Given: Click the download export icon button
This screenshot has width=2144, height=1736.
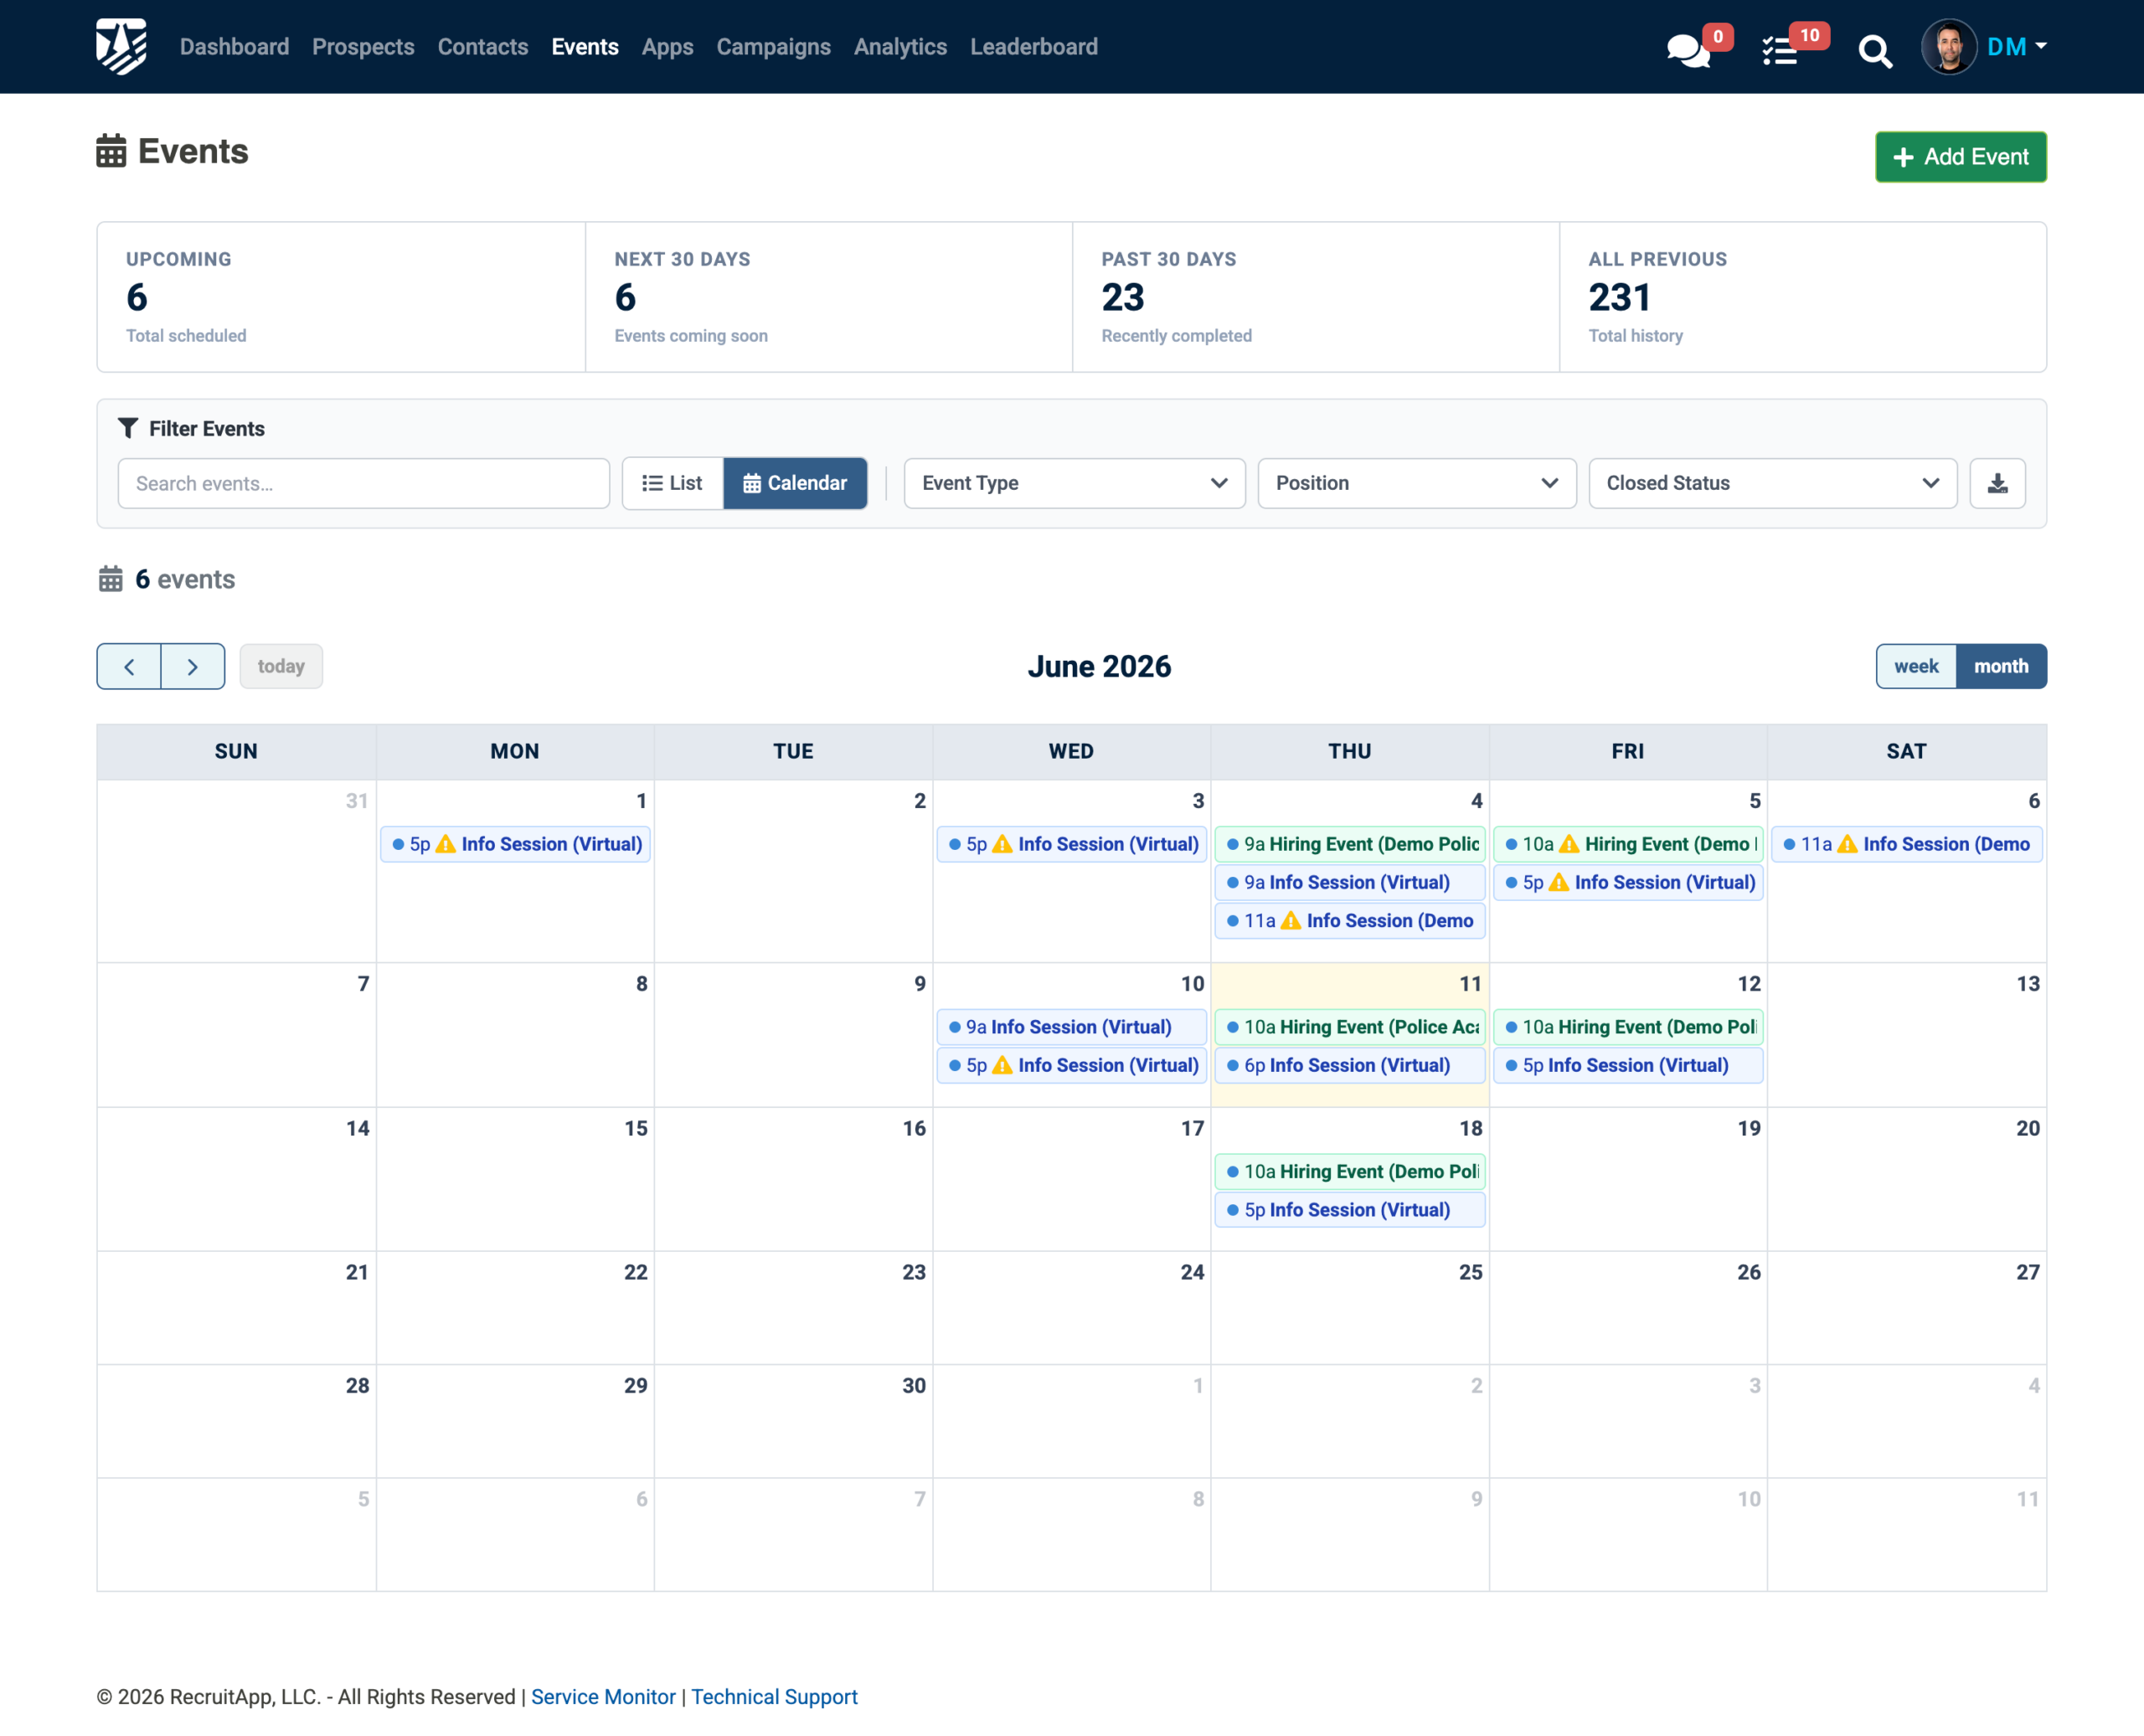Looking at the screenshot, I should coord(1997,483).
